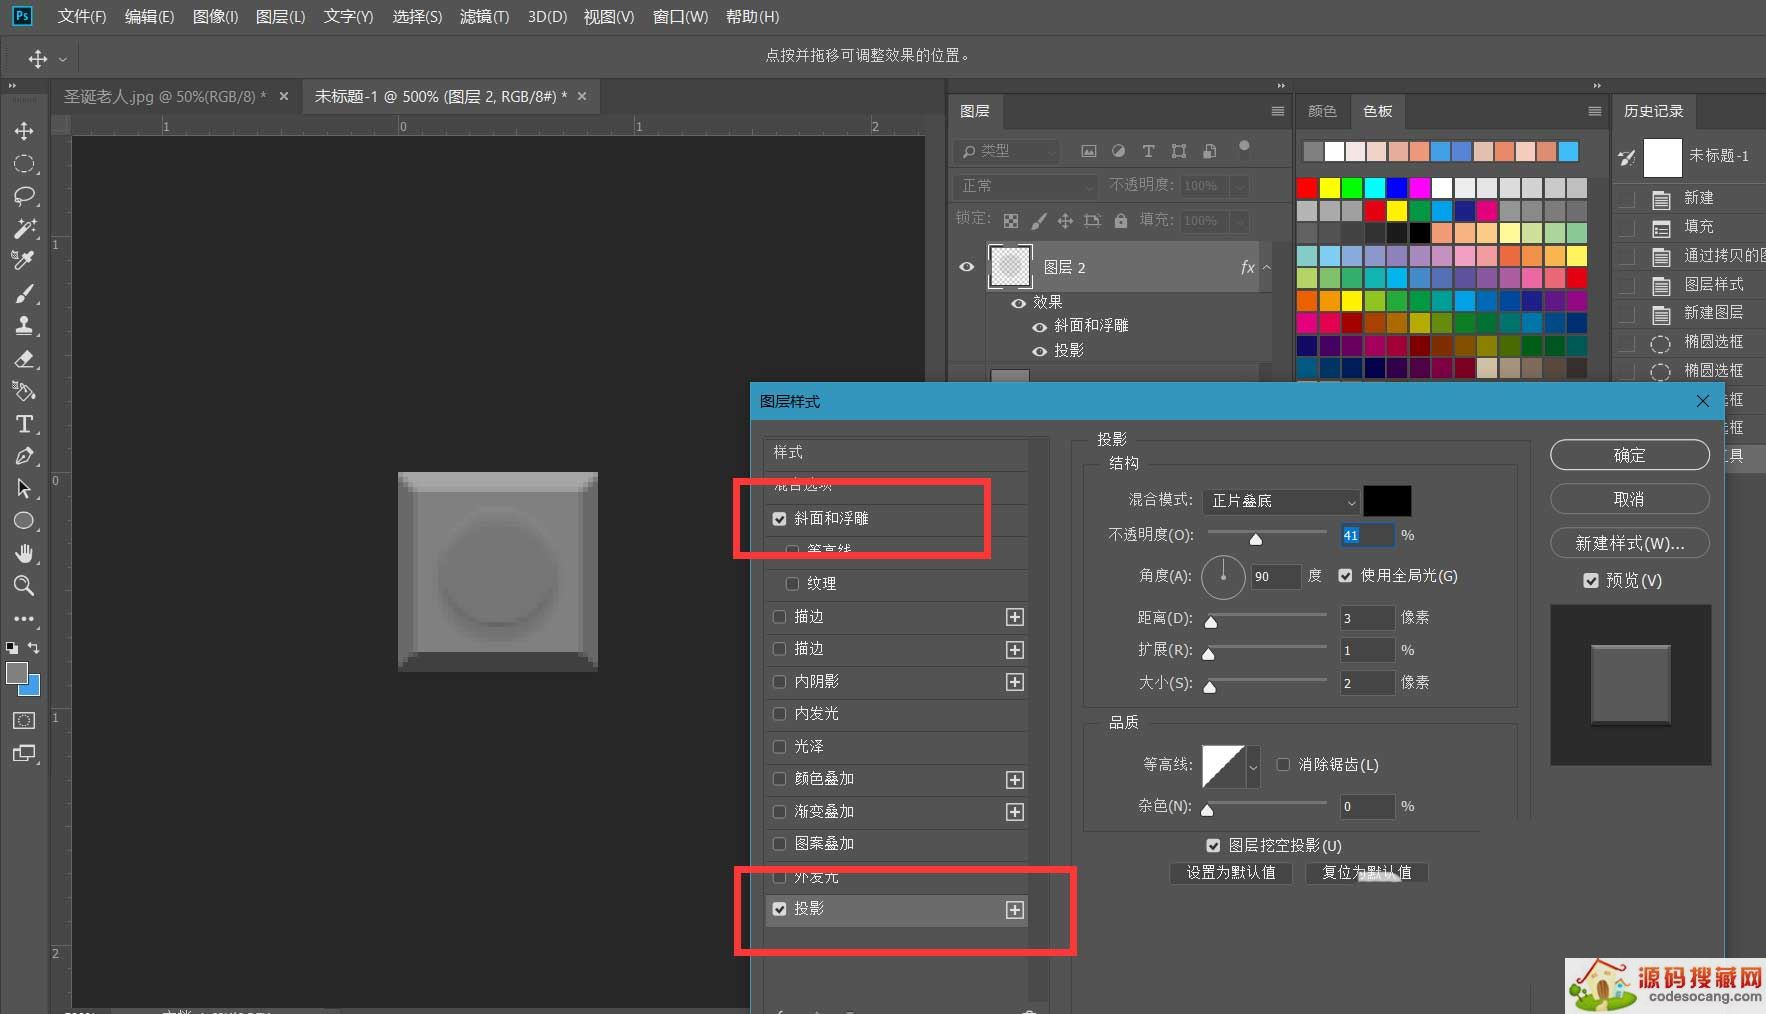1766x1014 pixels.
Task: Open the contour (等高线) picker dropdown arrow
Action: click(1253, 767)
